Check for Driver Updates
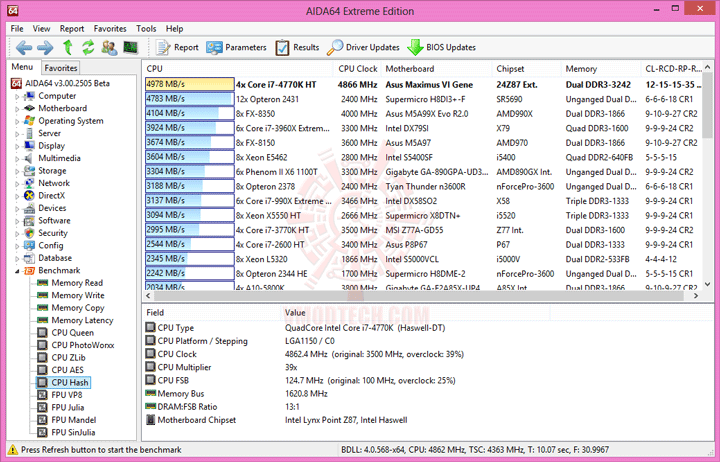The height and width of the screenshot is (462, 720). (x=363, y=47)
